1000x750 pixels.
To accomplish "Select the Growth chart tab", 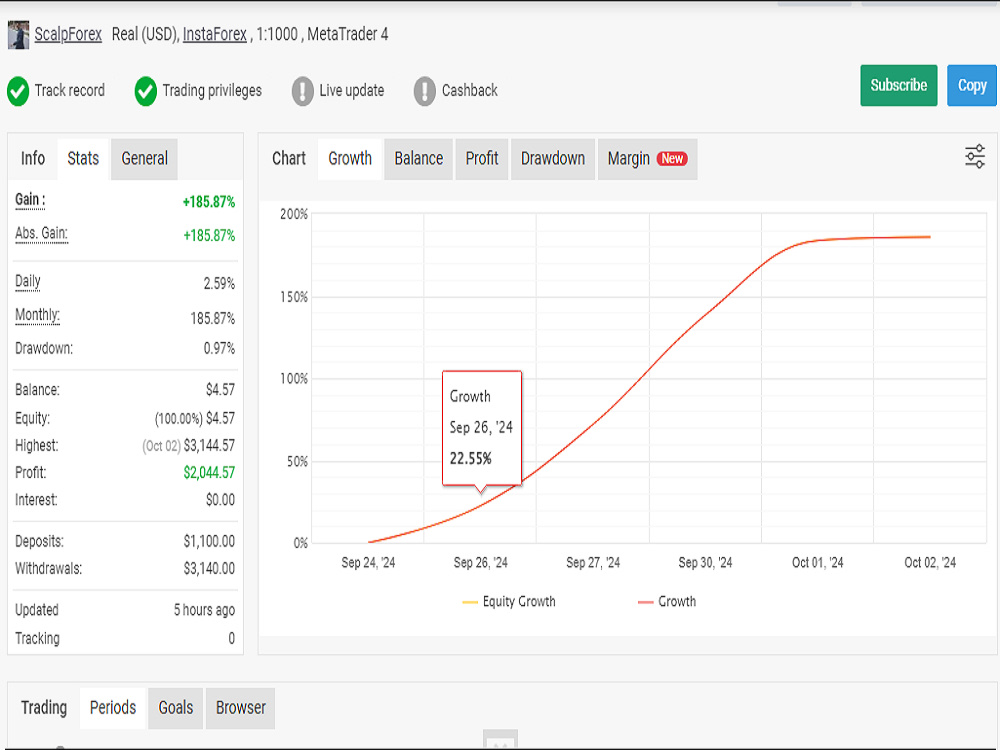I will click(350, 159).
